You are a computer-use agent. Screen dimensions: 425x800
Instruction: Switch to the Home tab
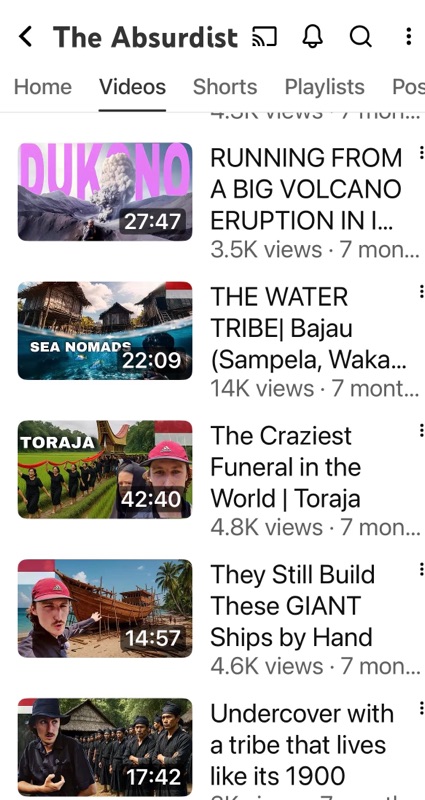[43, 87]
